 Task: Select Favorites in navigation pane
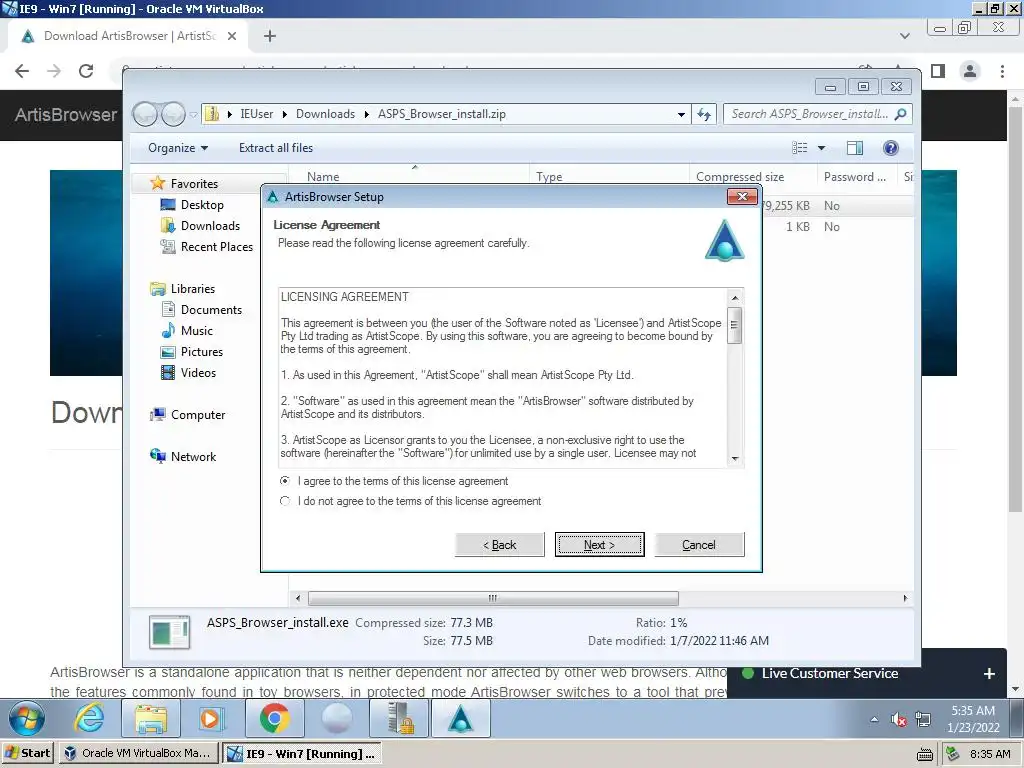pyautogui.click(x=194, y=184)
